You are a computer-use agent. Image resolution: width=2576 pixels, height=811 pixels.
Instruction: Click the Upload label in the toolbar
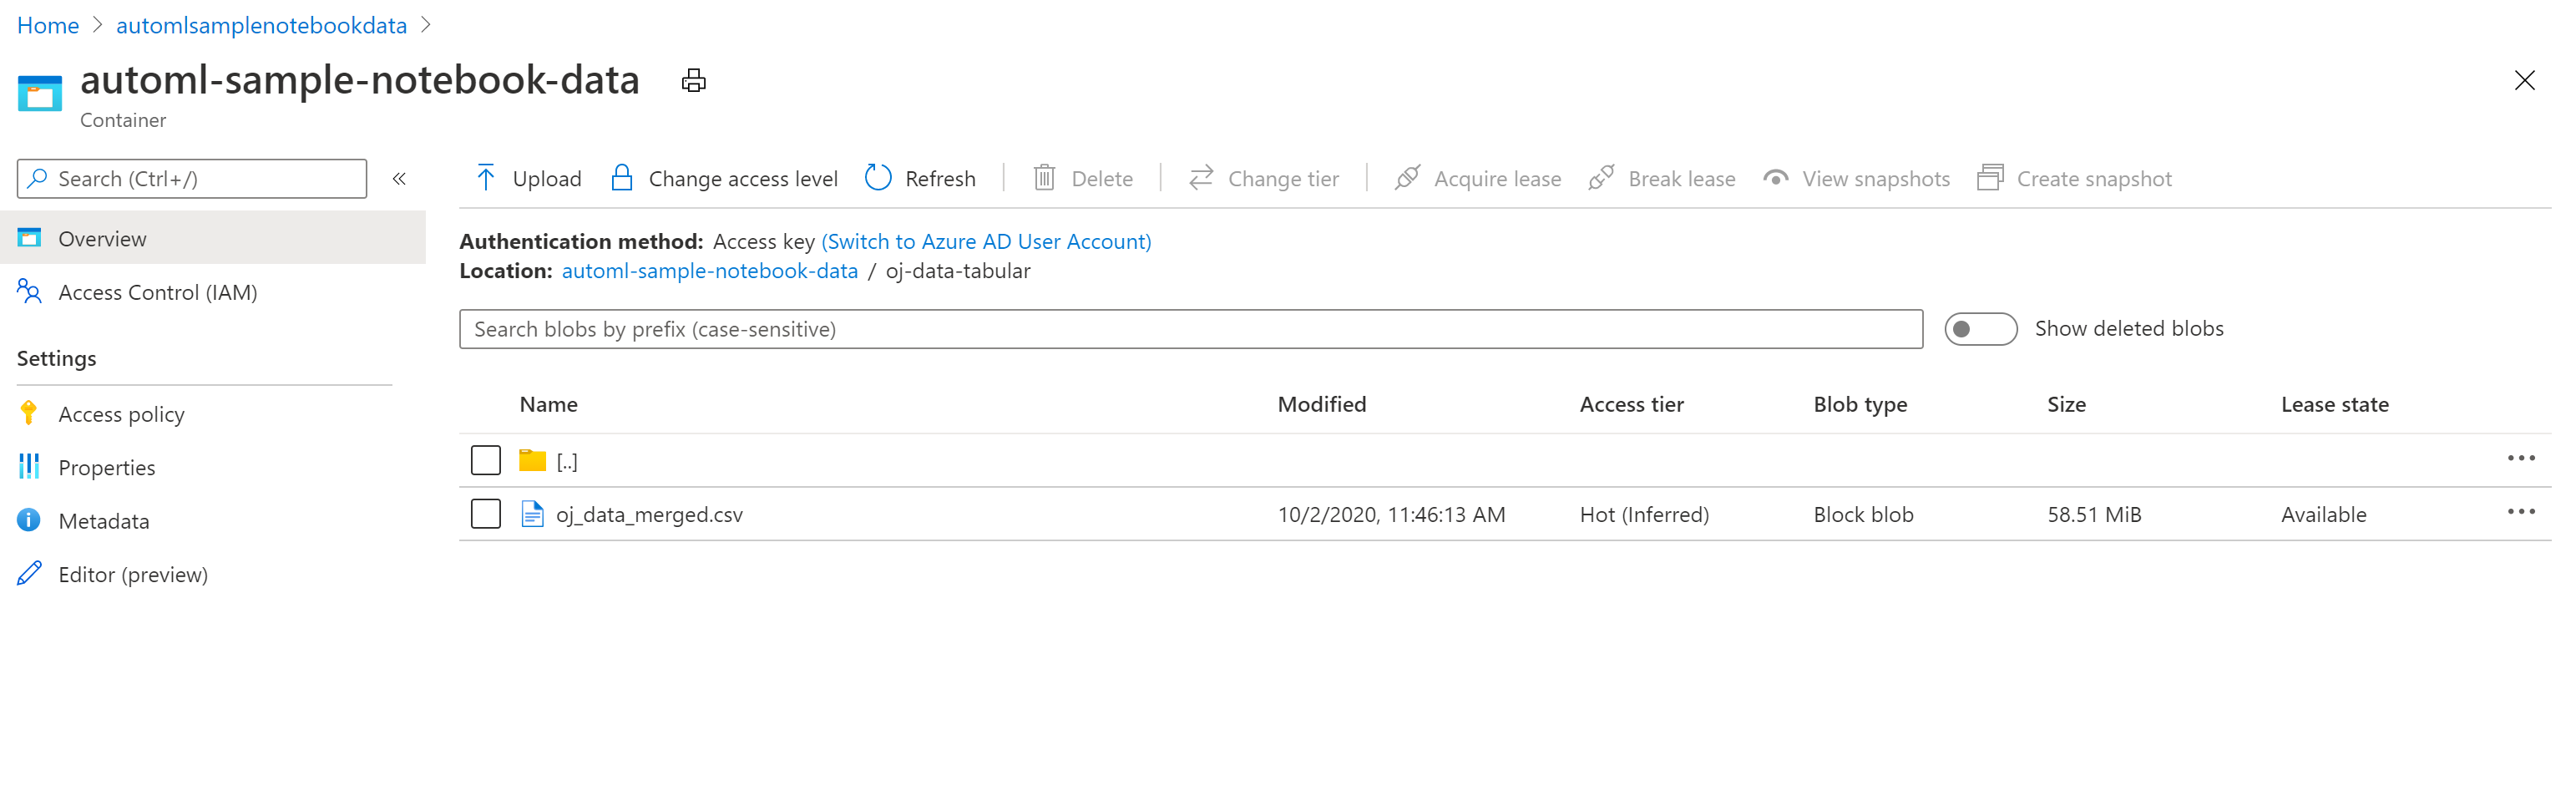pyautogui.click(x=547, y=179)
